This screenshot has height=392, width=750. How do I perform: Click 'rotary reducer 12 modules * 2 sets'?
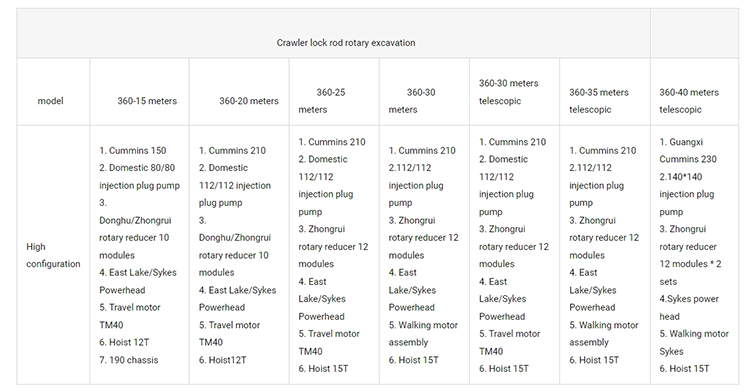click(690, 264)
